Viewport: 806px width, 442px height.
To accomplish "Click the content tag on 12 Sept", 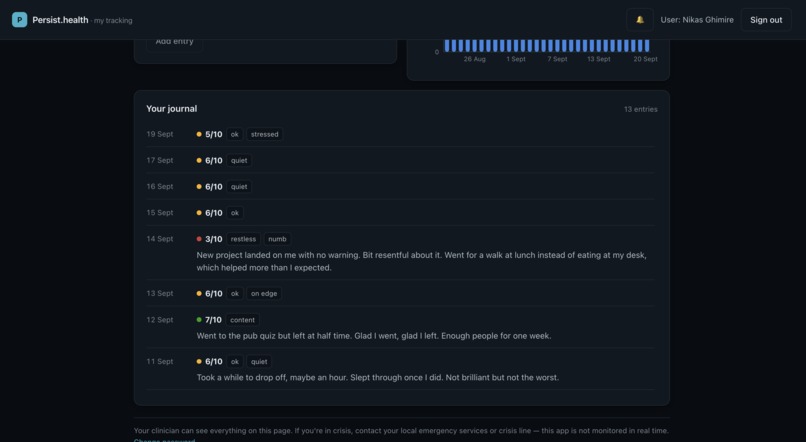I will (x=243, y=320).
